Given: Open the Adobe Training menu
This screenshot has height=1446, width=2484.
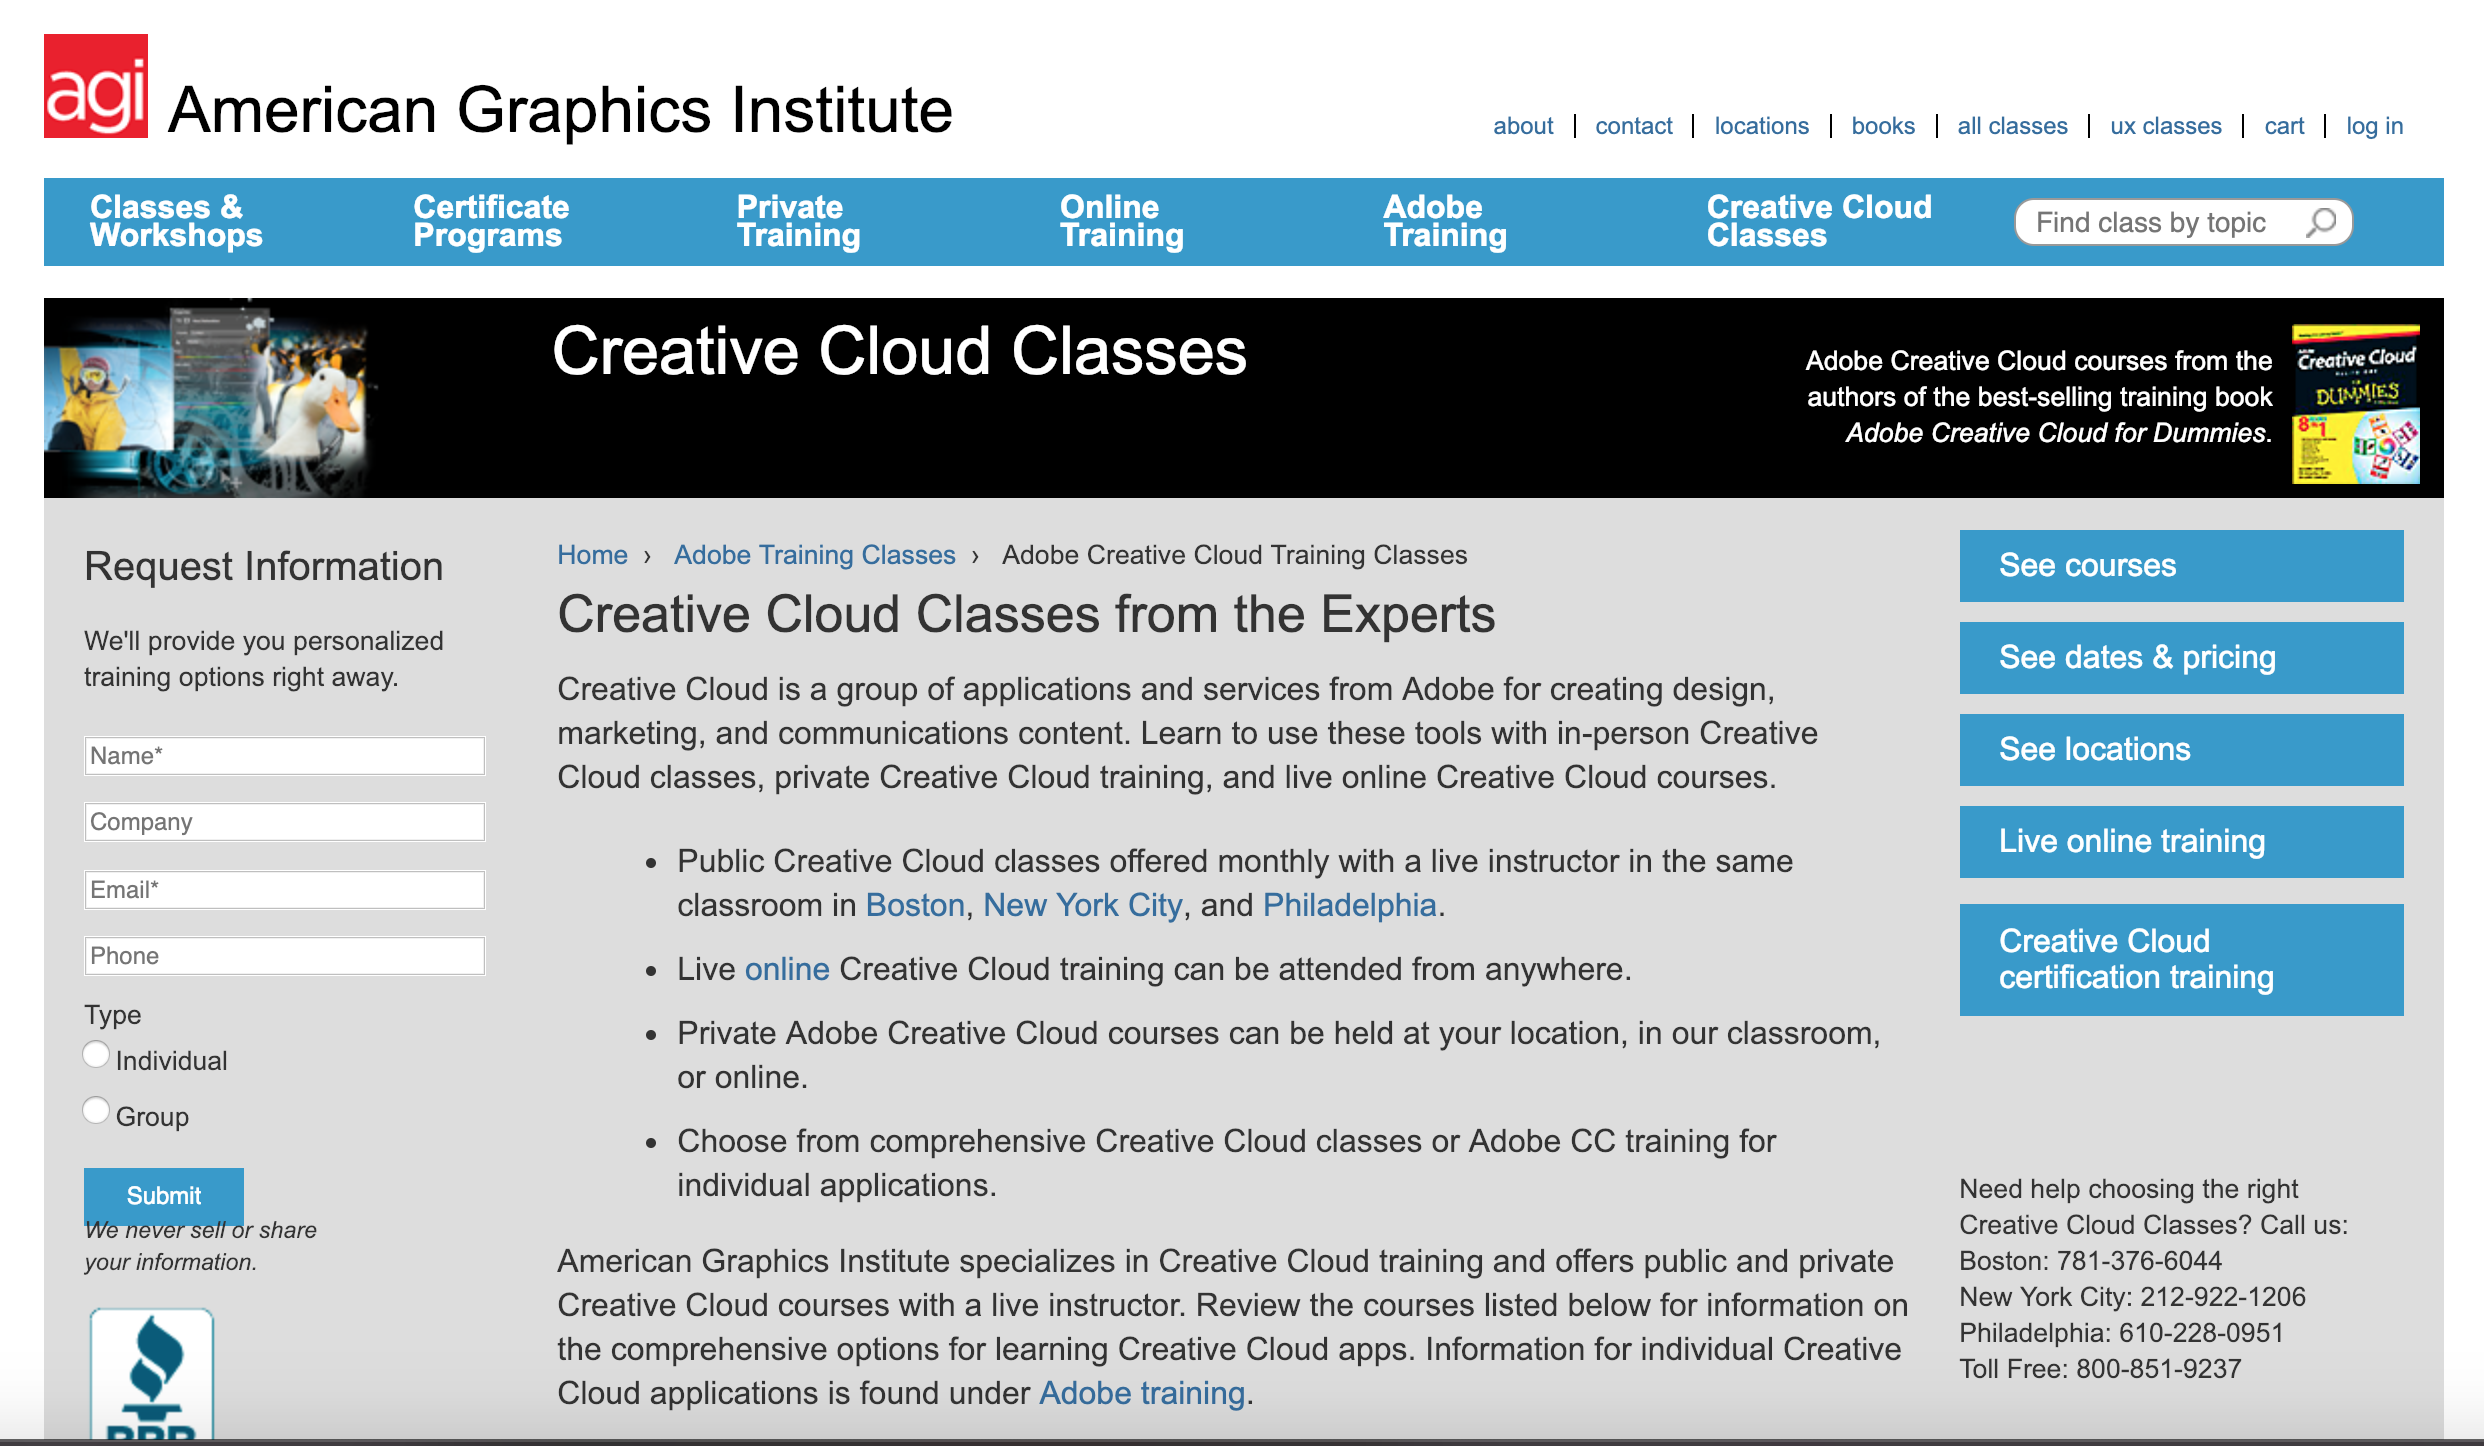Looking at the screenshot, I should tap(1445, 221).
